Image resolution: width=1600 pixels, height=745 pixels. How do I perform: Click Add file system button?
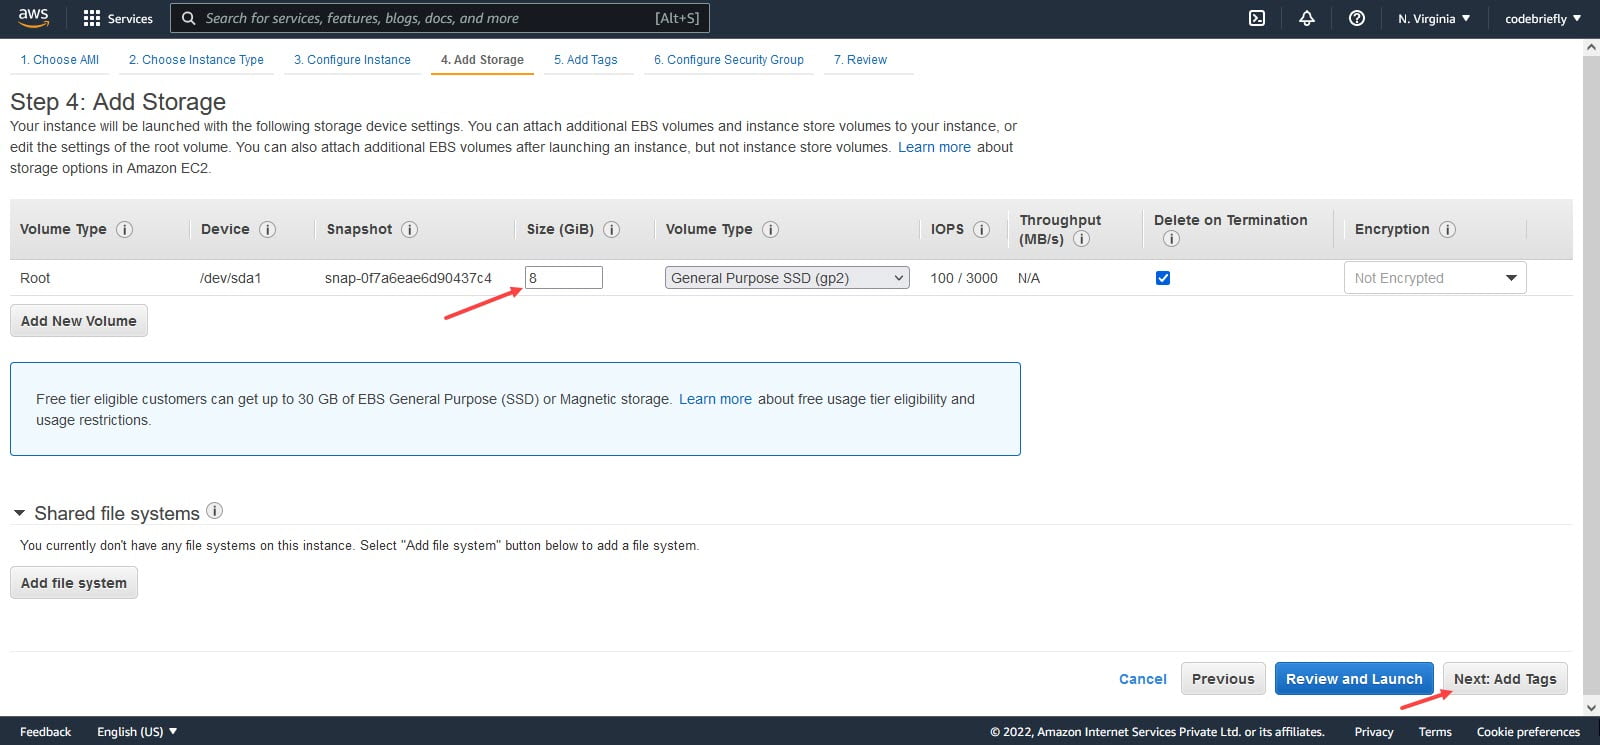[x=74, y=583]
